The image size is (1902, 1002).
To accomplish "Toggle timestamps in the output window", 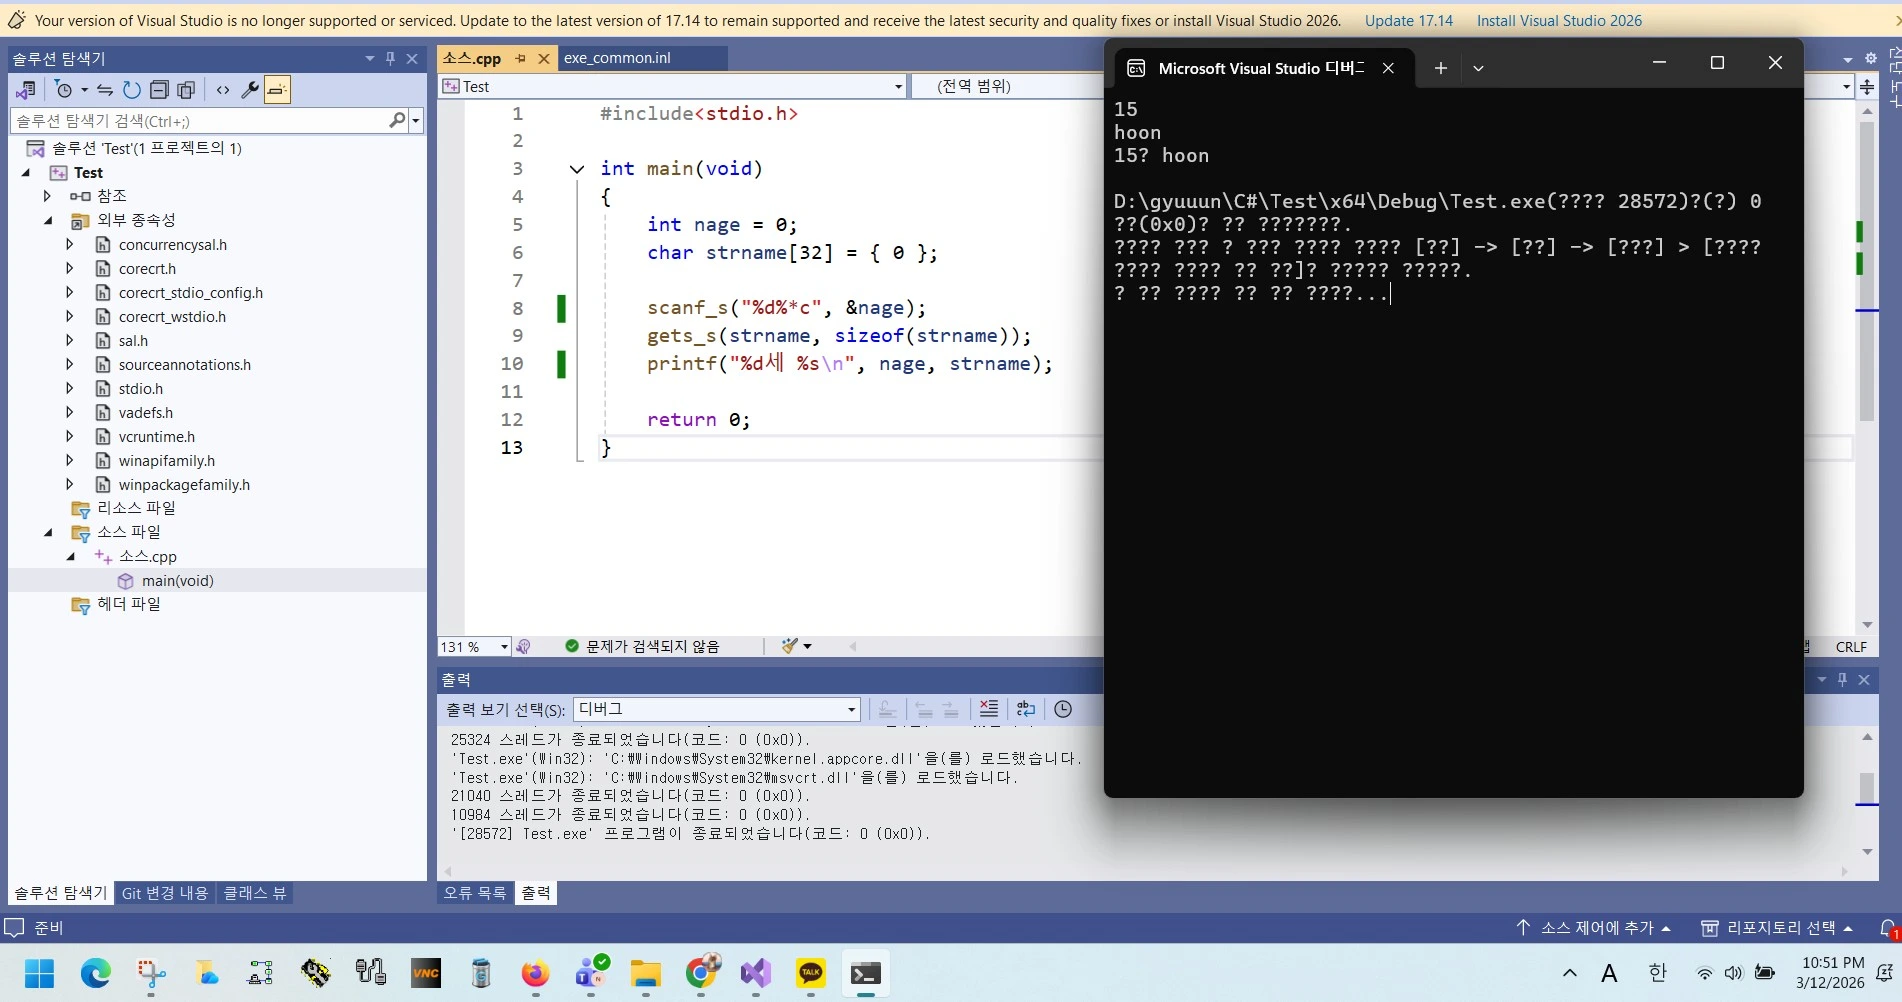I will (x=1063, y=709).
